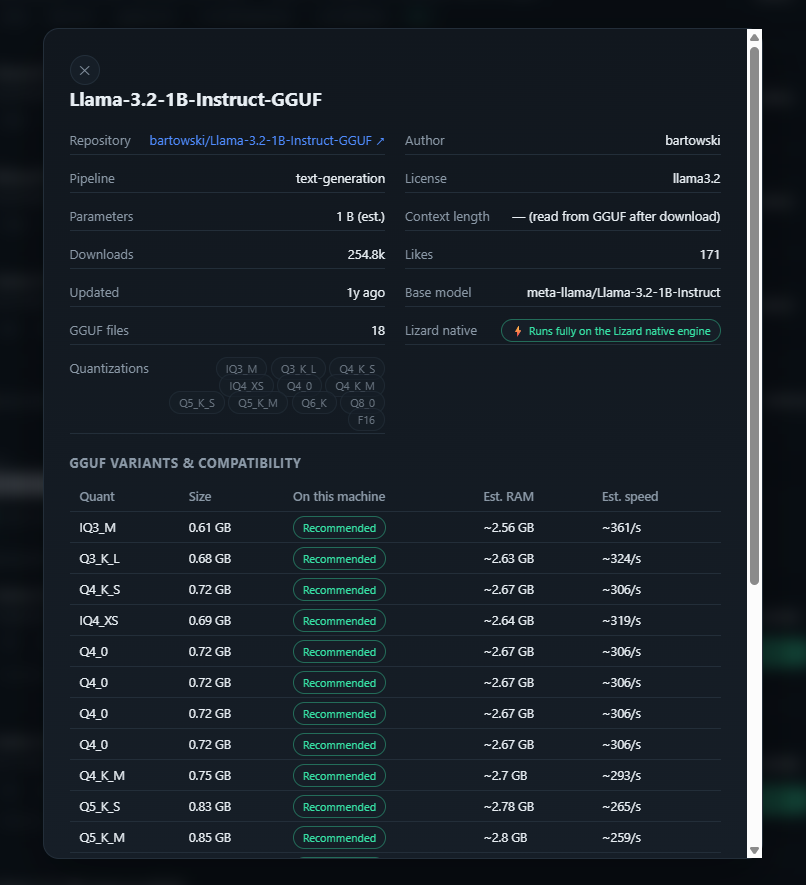
Task: Click the '~2.63 GB' estimated RAM cell
Action: 509,559
